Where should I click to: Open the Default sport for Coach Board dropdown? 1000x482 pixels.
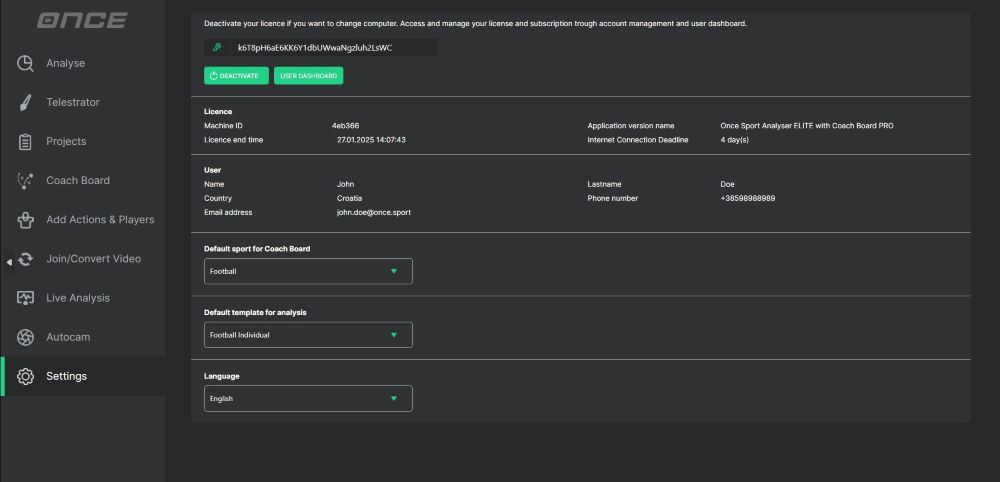(x=308, y=271)
